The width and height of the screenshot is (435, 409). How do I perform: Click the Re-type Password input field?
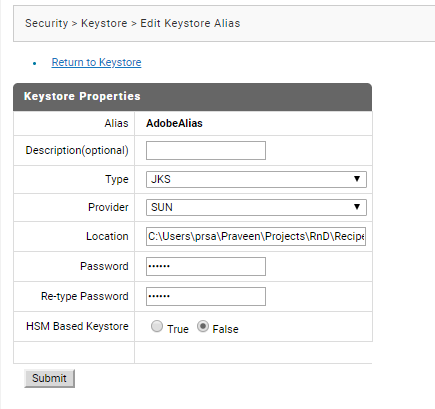206,296
